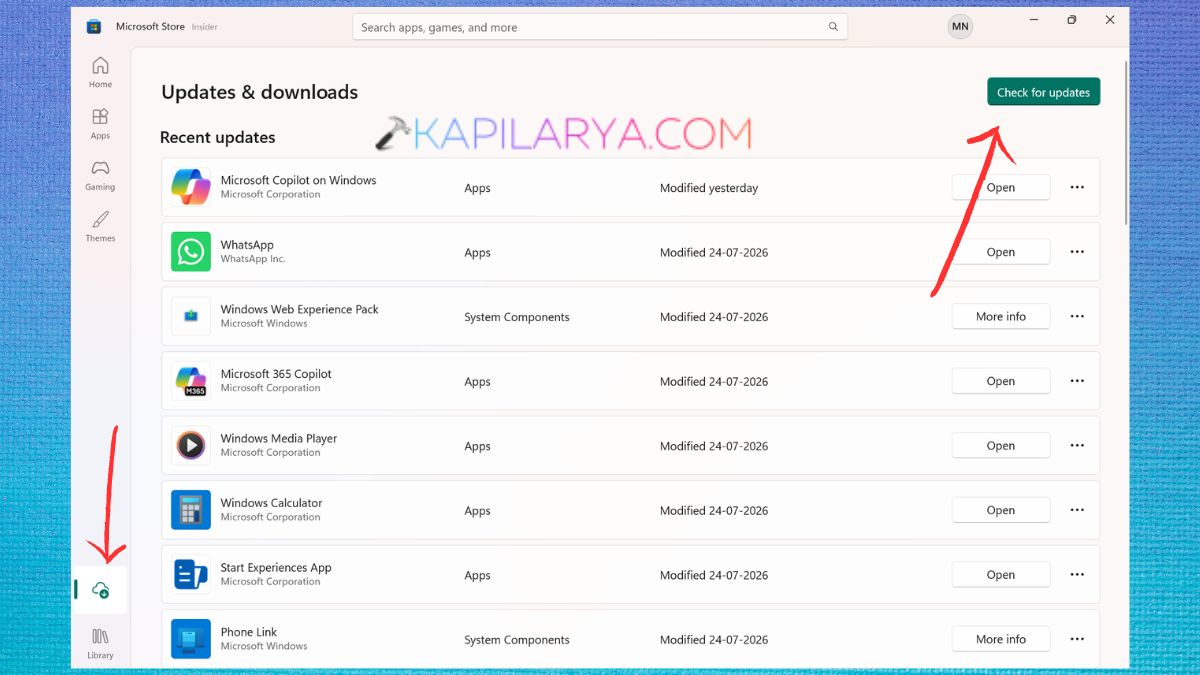Open more options for Windows Web Experience Pack
1200x675 pixels.
point(1077,316)
